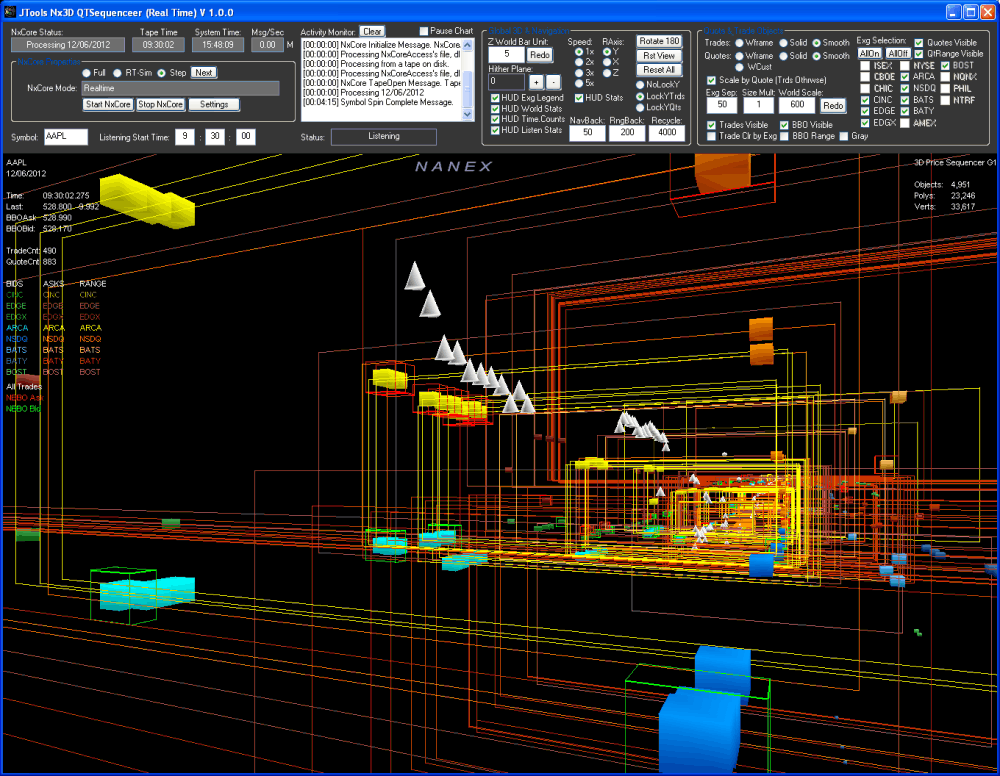Disable the BOST exchange checkbox
The height and width of the screenshot is (776, 1000).
(x=945, y=66)
